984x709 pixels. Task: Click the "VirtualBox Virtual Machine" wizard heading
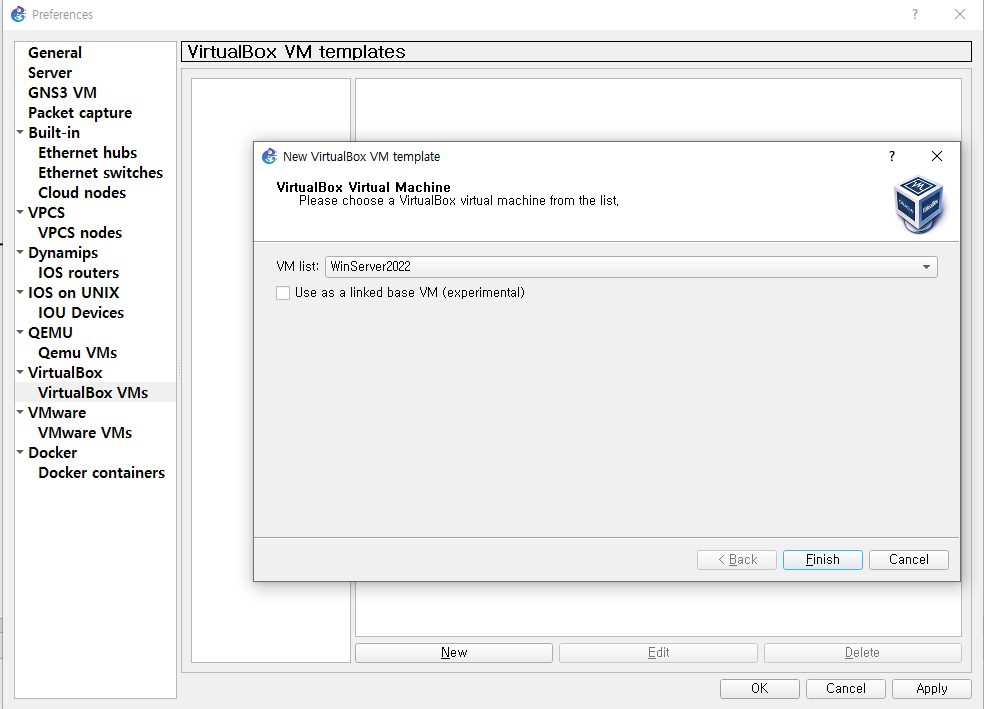coord(363,187)
